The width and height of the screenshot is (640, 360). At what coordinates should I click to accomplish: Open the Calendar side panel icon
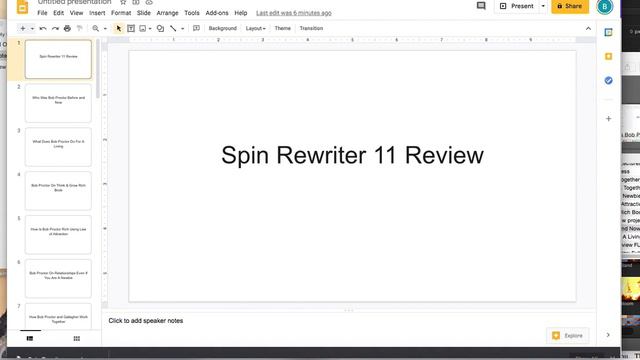(x=608, y=32)
